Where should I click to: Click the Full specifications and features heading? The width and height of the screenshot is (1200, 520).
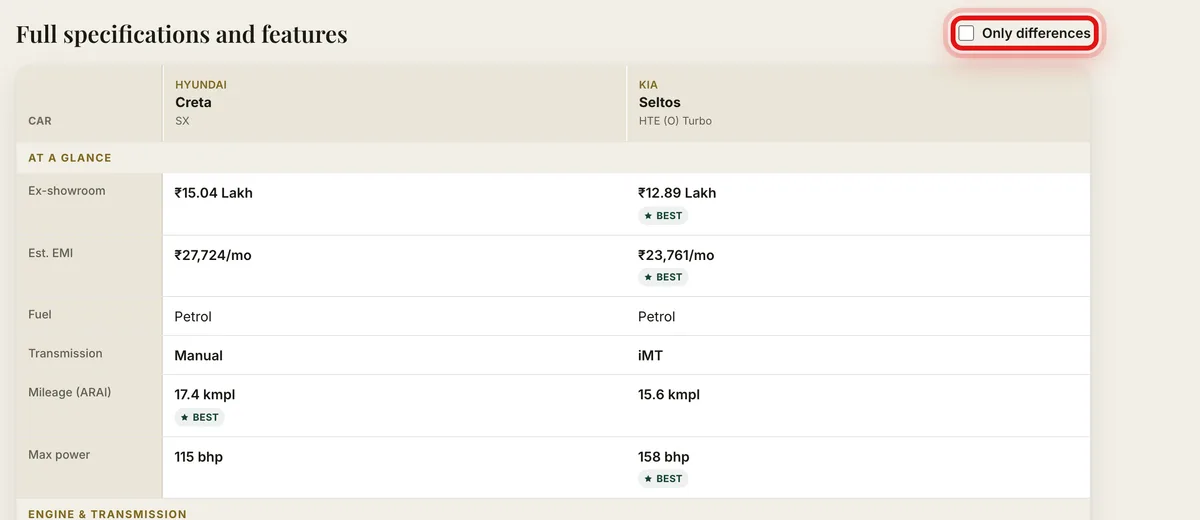(182, 34)
